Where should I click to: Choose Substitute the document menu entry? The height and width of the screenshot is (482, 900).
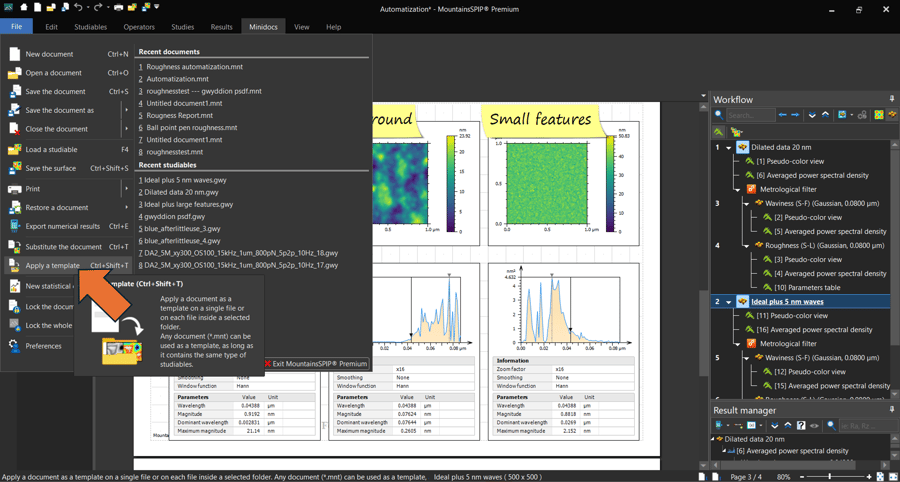pyautogui.click(x=68, y=247)
